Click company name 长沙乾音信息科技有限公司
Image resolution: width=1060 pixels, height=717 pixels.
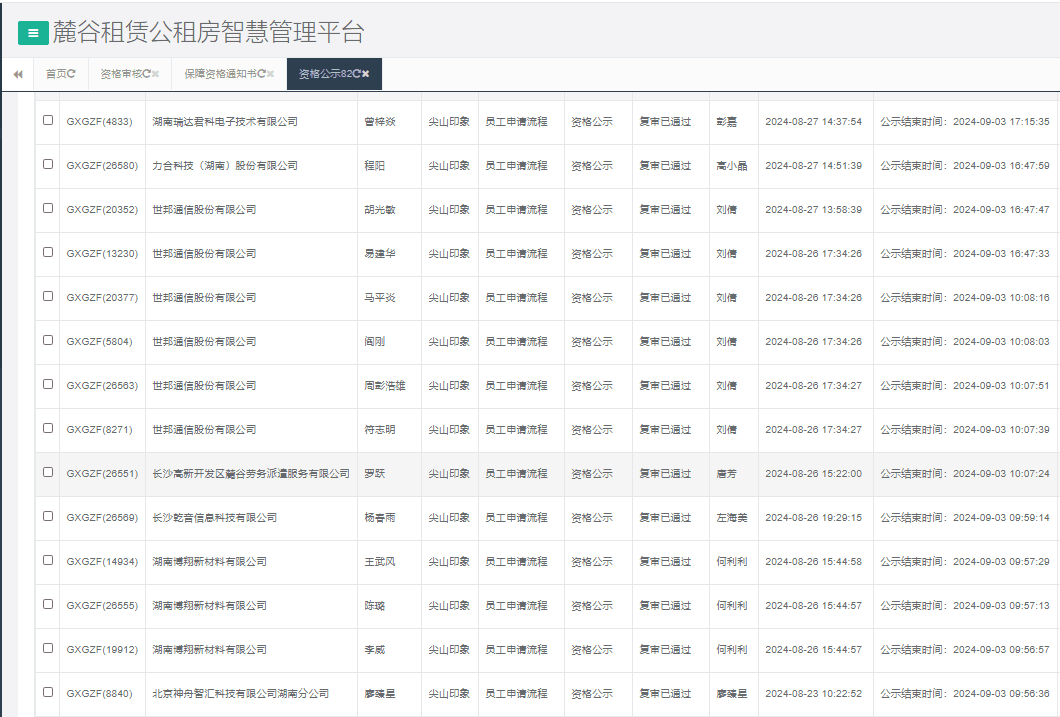(x=214, y=518)
